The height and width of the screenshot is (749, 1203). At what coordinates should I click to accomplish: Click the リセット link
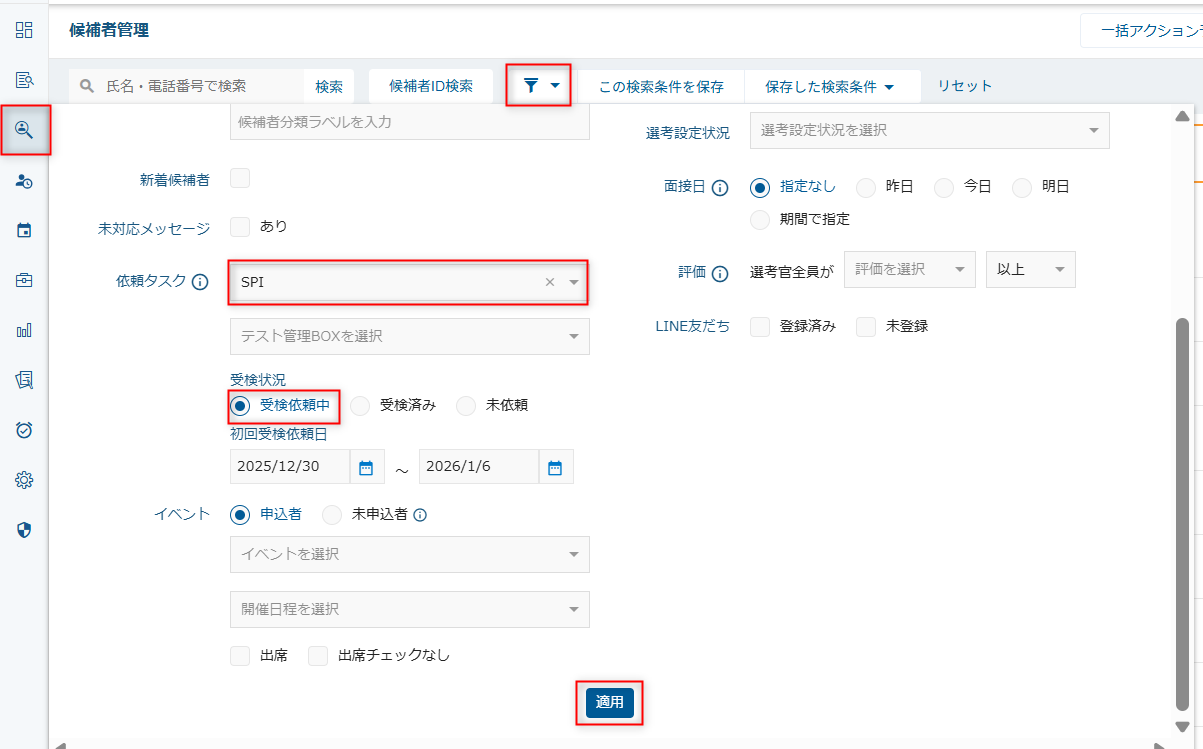(964, 86)
